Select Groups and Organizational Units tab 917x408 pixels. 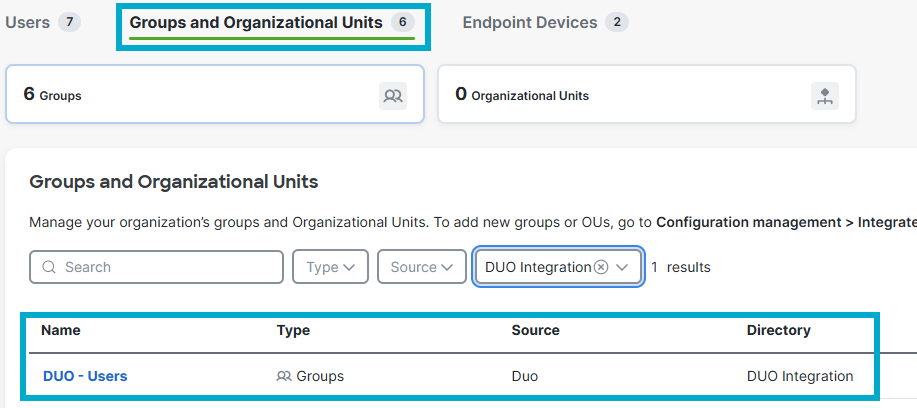(x=272, y=23)
